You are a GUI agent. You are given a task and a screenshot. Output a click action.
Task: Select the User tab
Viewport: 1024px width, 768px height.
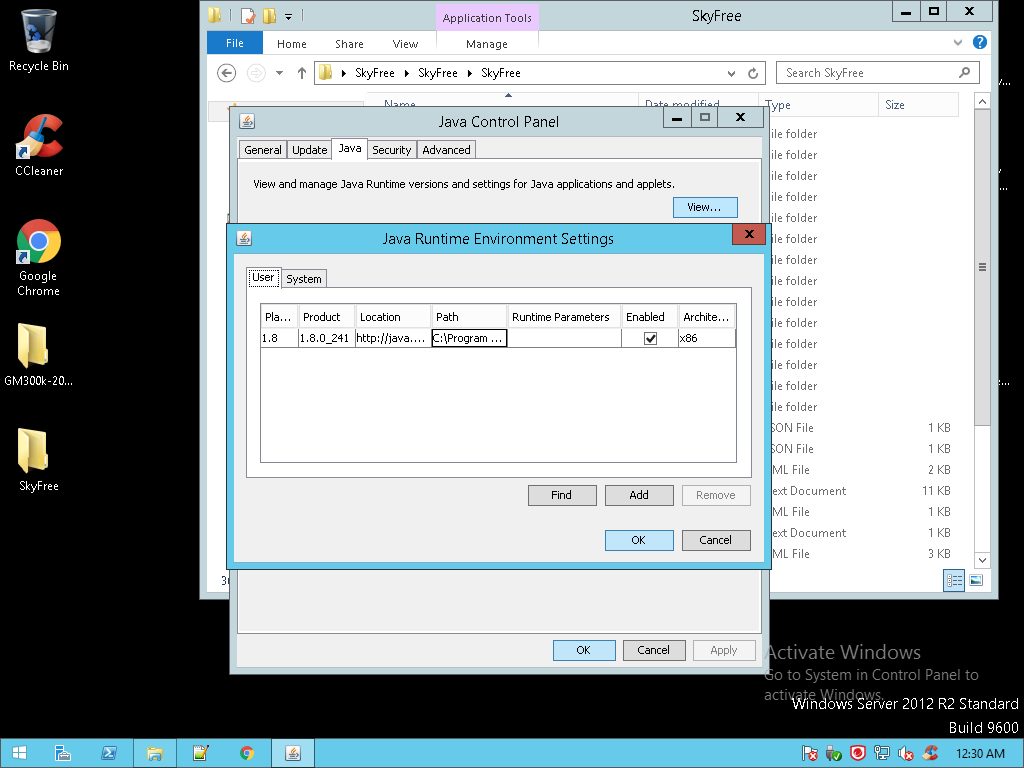pos(263,278)
